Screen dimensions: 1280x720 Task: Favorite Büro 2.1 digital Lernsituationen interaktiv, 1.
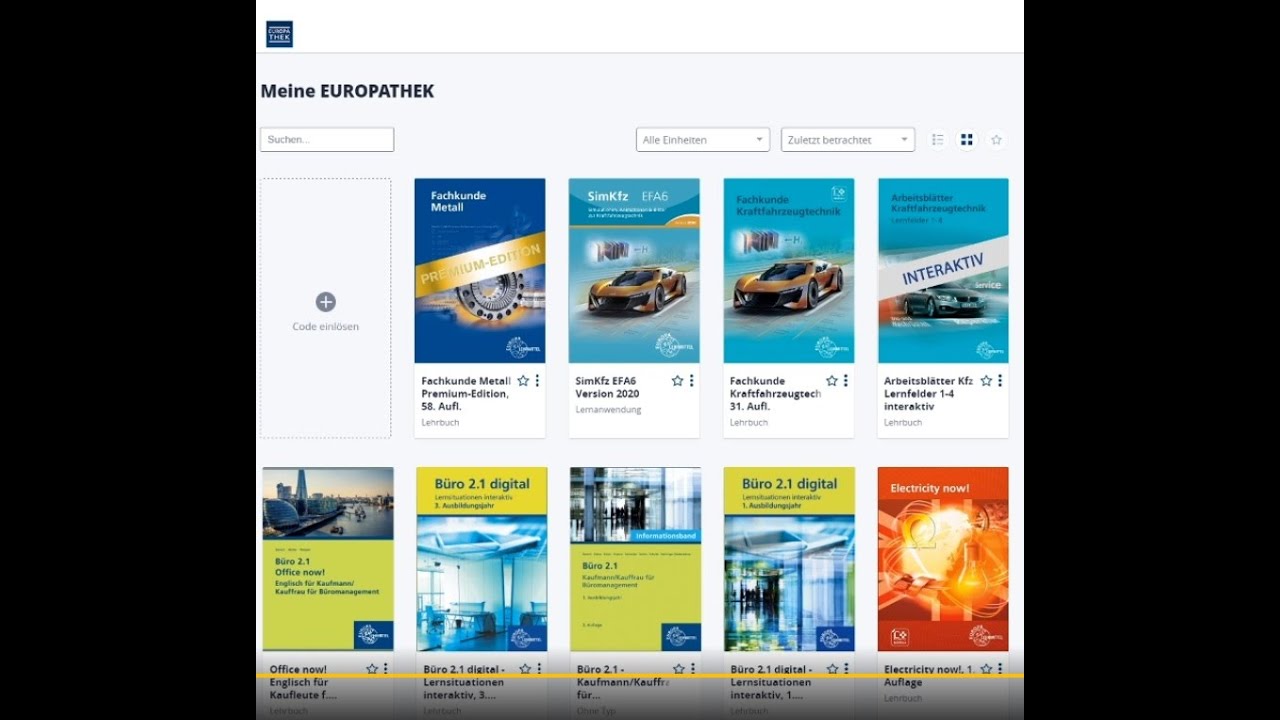pos(833,669)
